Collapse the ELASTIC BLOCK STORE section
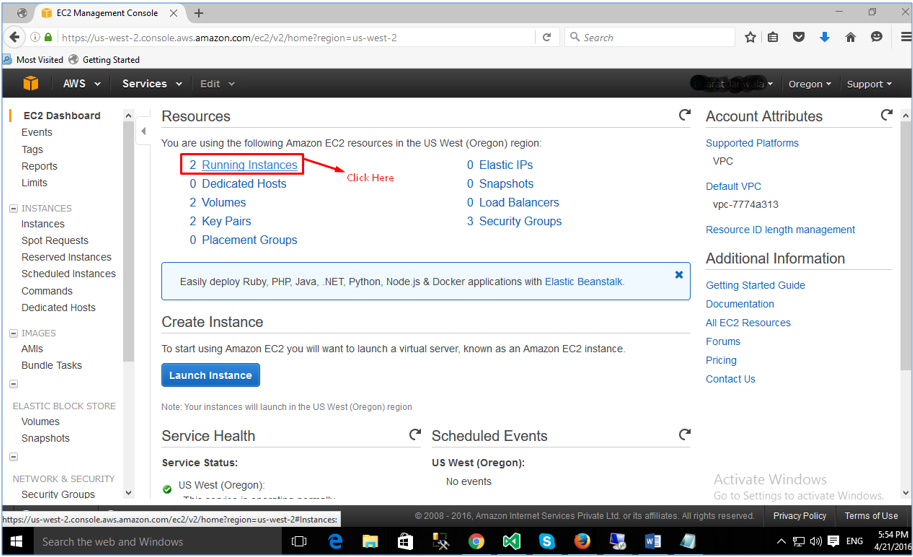The image size is (913, 557). [13, 384]
